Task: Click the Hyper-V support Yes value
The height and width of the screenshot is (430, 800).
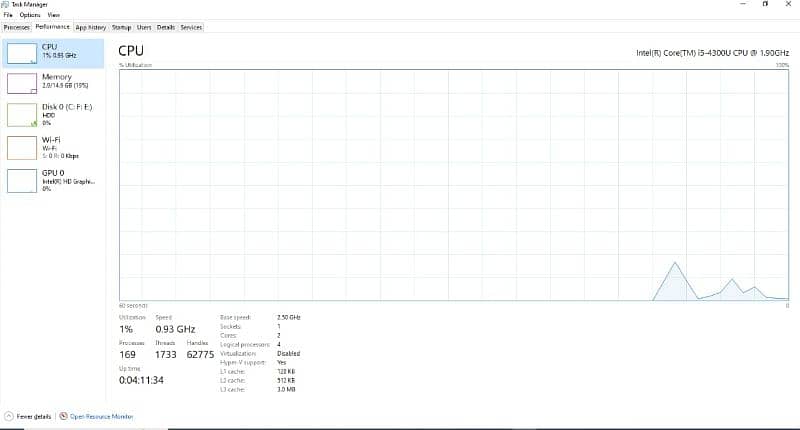Action: (282, 362)
